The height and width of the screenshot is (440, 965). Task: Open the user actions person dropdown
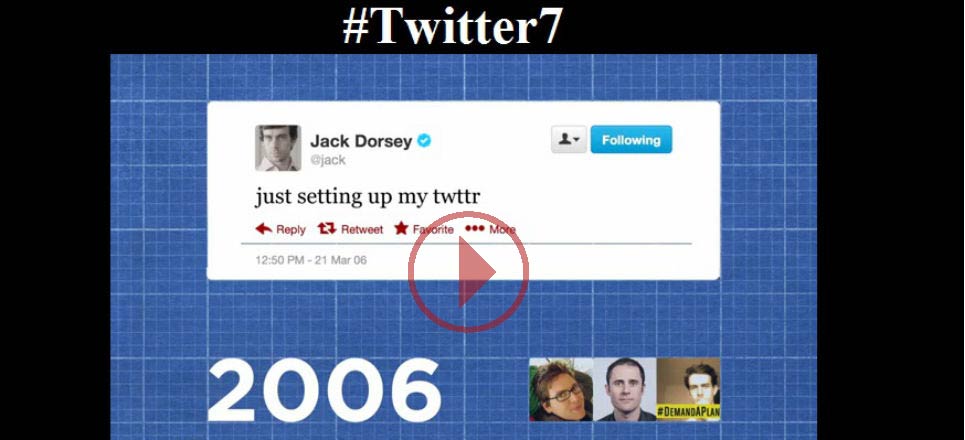pos(569,140)
